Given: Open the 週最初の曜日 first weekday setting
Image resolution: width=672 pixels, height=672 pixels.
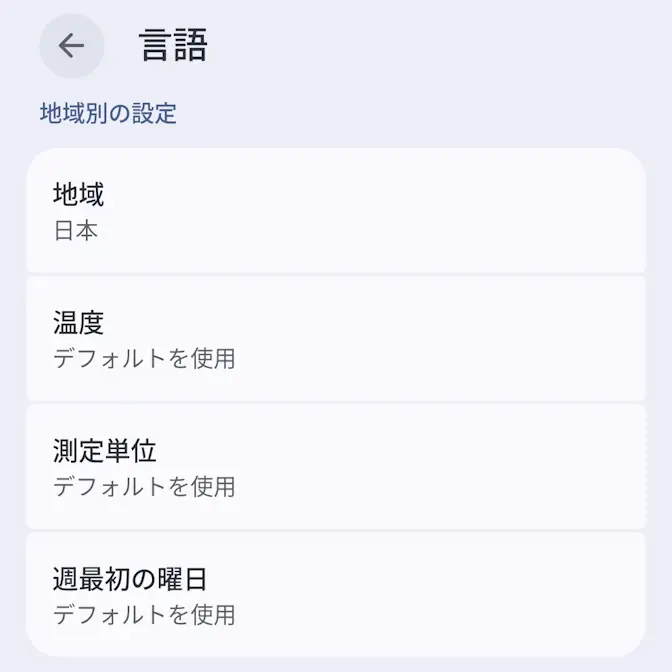Looking at the screenshot, I should tap(336, 594).
